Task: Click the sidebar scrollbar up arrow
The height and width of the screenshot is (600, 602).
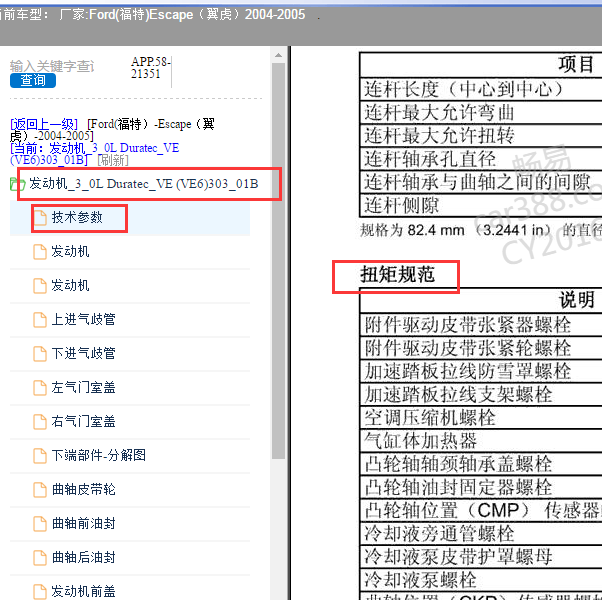Action: 278,55
